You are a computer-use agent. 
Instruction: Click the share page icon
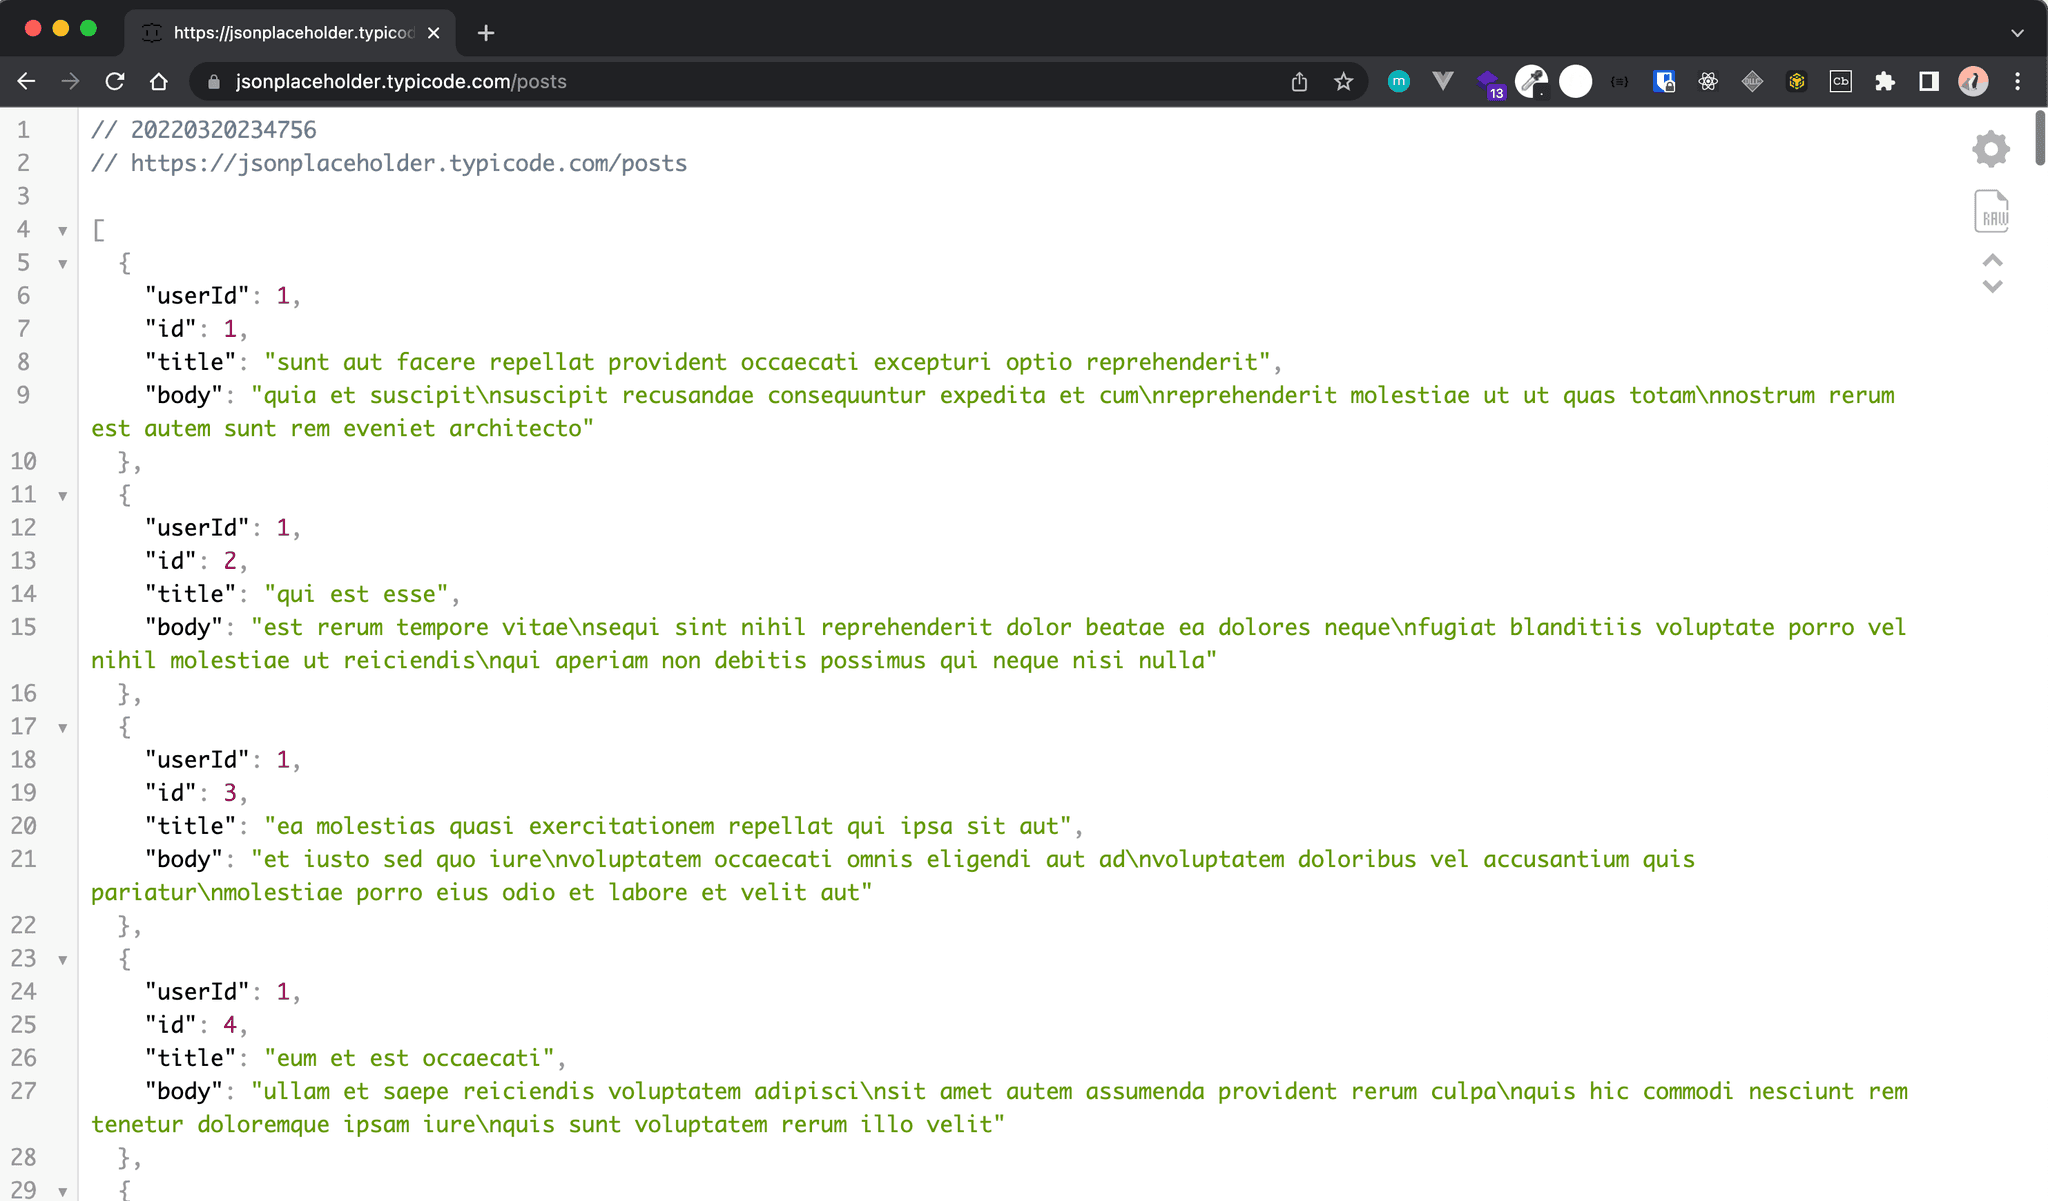pyautogui.click(x=1299, y=81)
